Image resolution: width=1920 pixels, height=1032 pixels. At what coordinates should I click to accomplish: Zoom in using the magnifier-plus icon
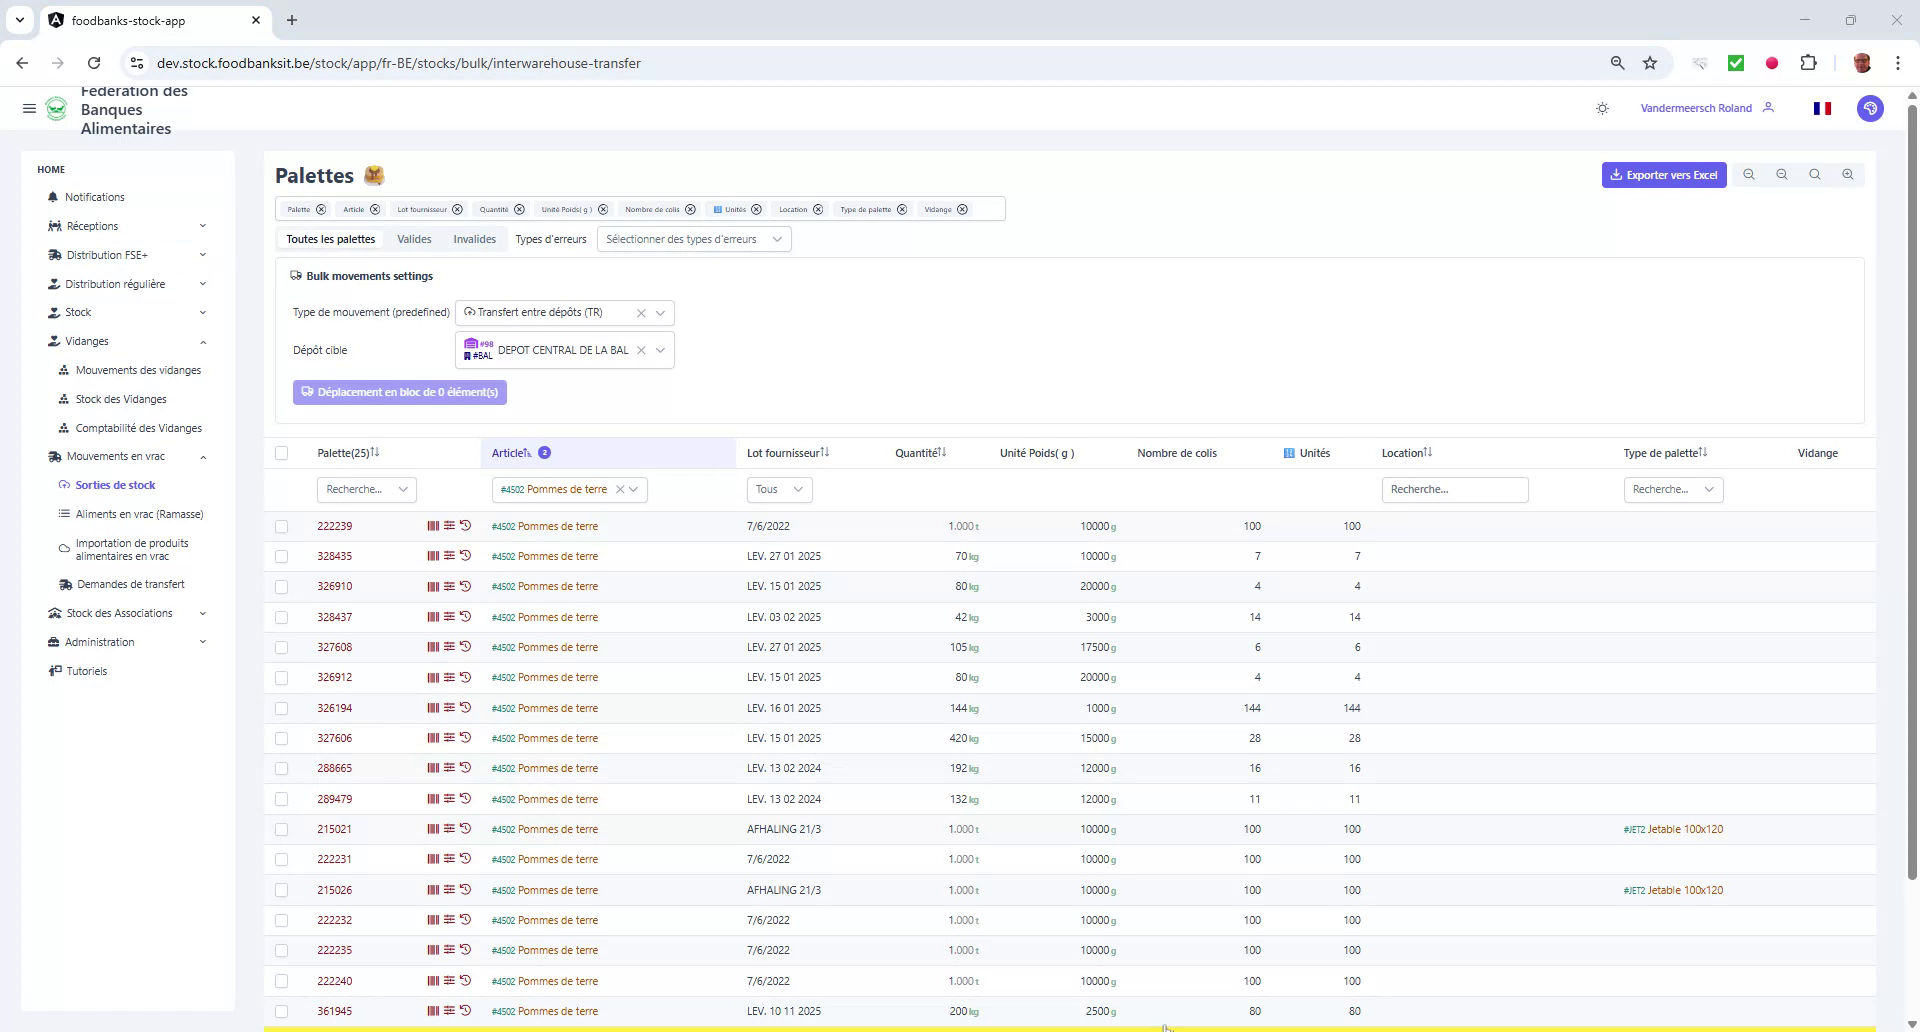click(1848, 174)
